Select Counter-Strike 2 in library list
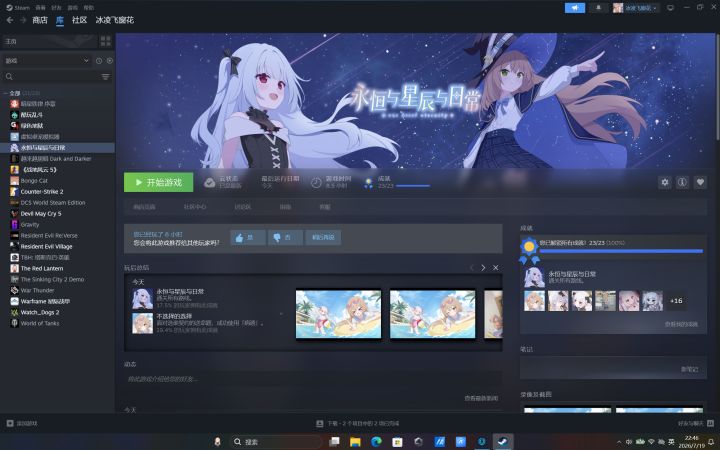720x450 pixels. pyautogui.click(x=57, y=191)
